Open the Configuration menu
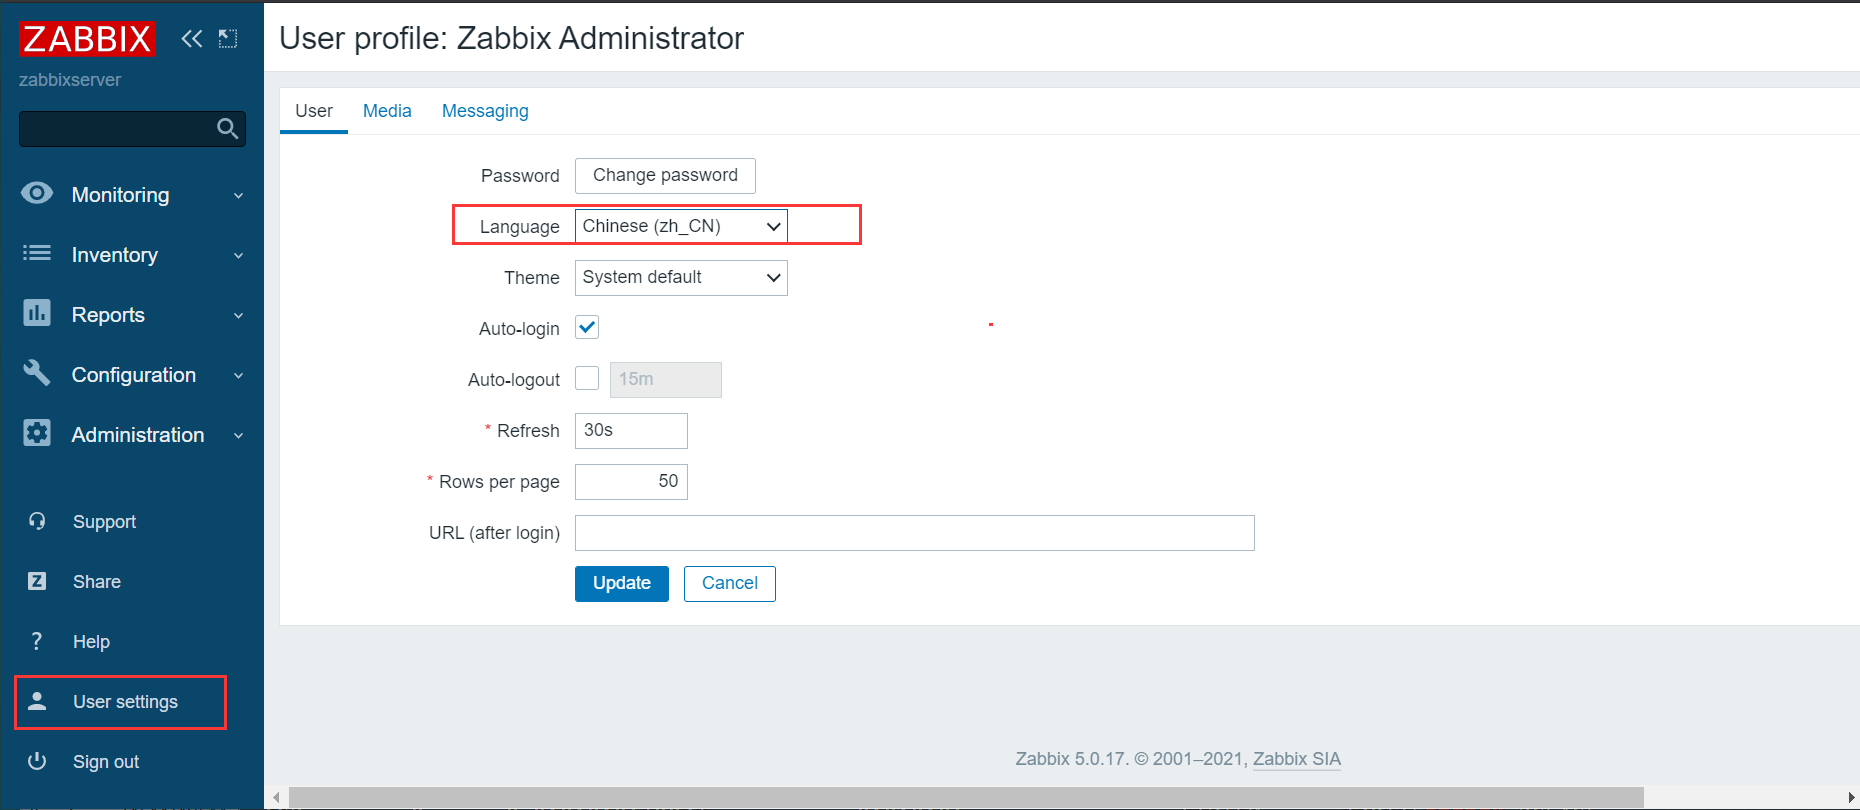This screenshot has height=810, width=1860. [132, 375]
